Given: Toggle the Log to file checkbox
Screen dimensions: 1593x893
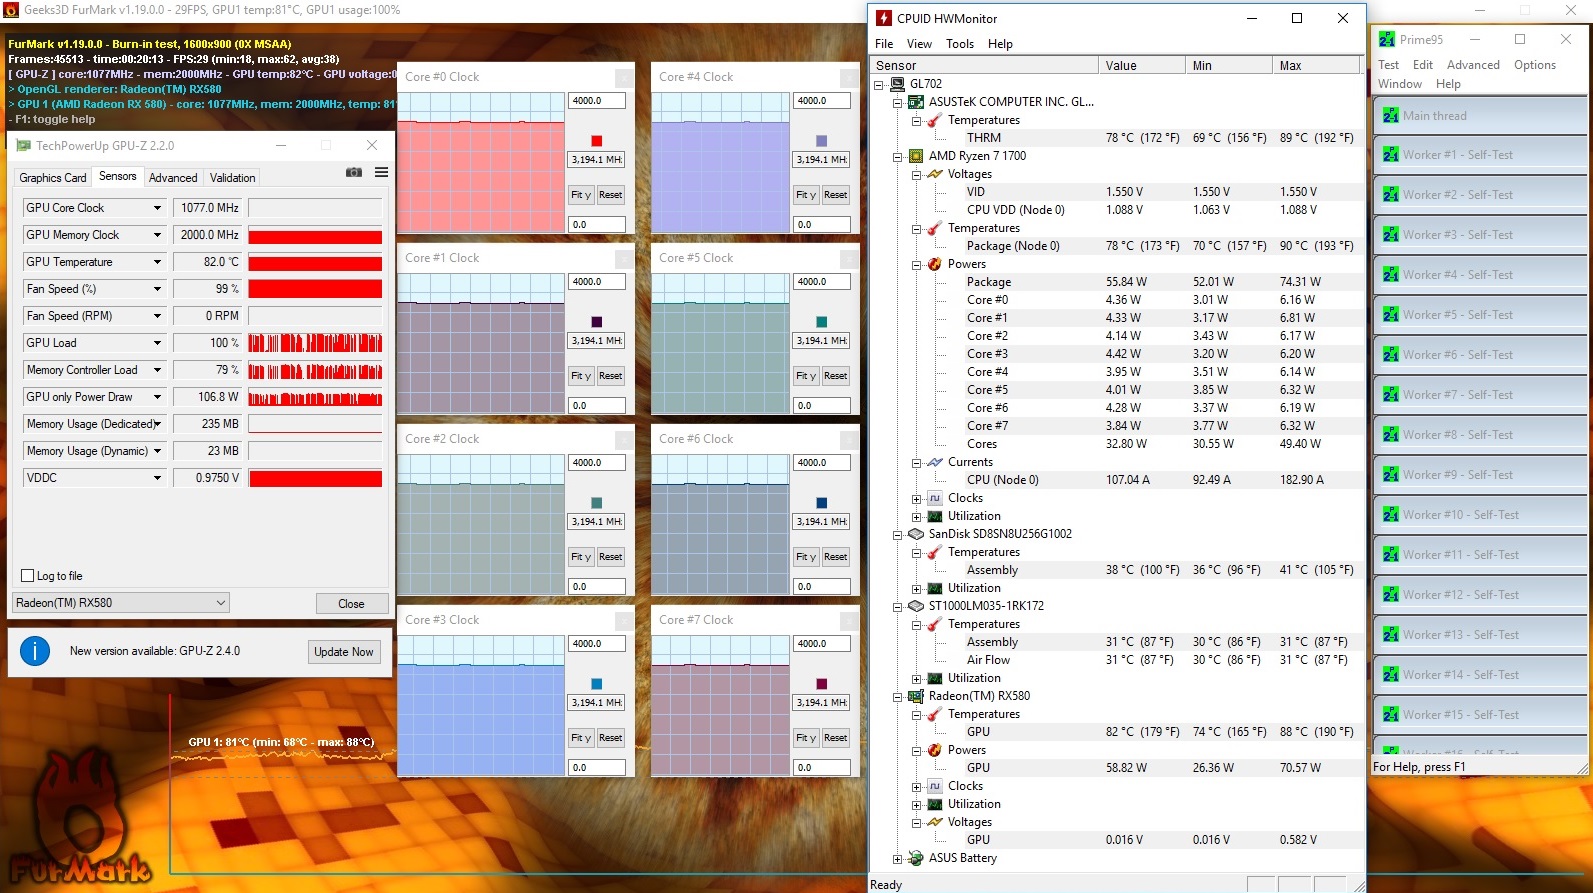Looking at the screenshot, I should click(x=28, y=576).
